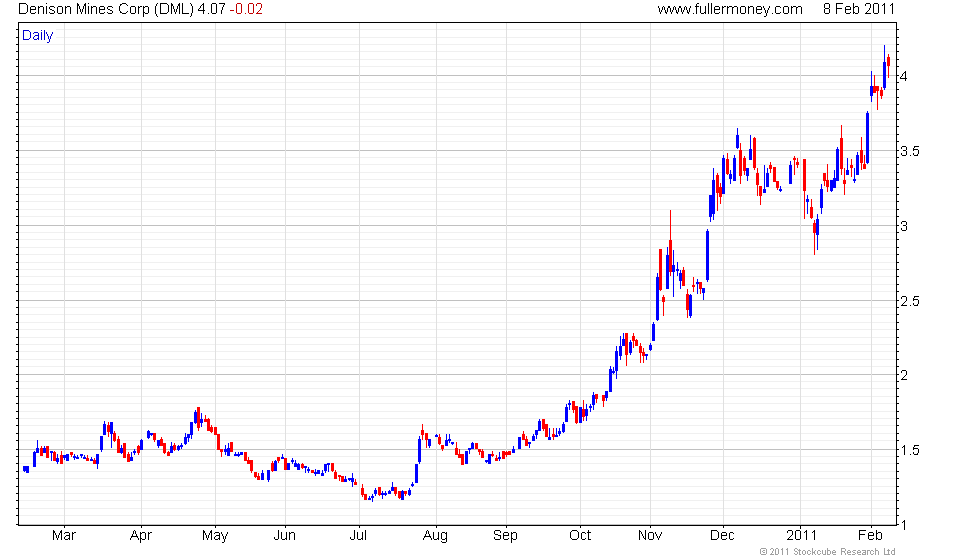Click the price change value '-0.02'
Screen dimensions: 980x560
pos(246,9)
